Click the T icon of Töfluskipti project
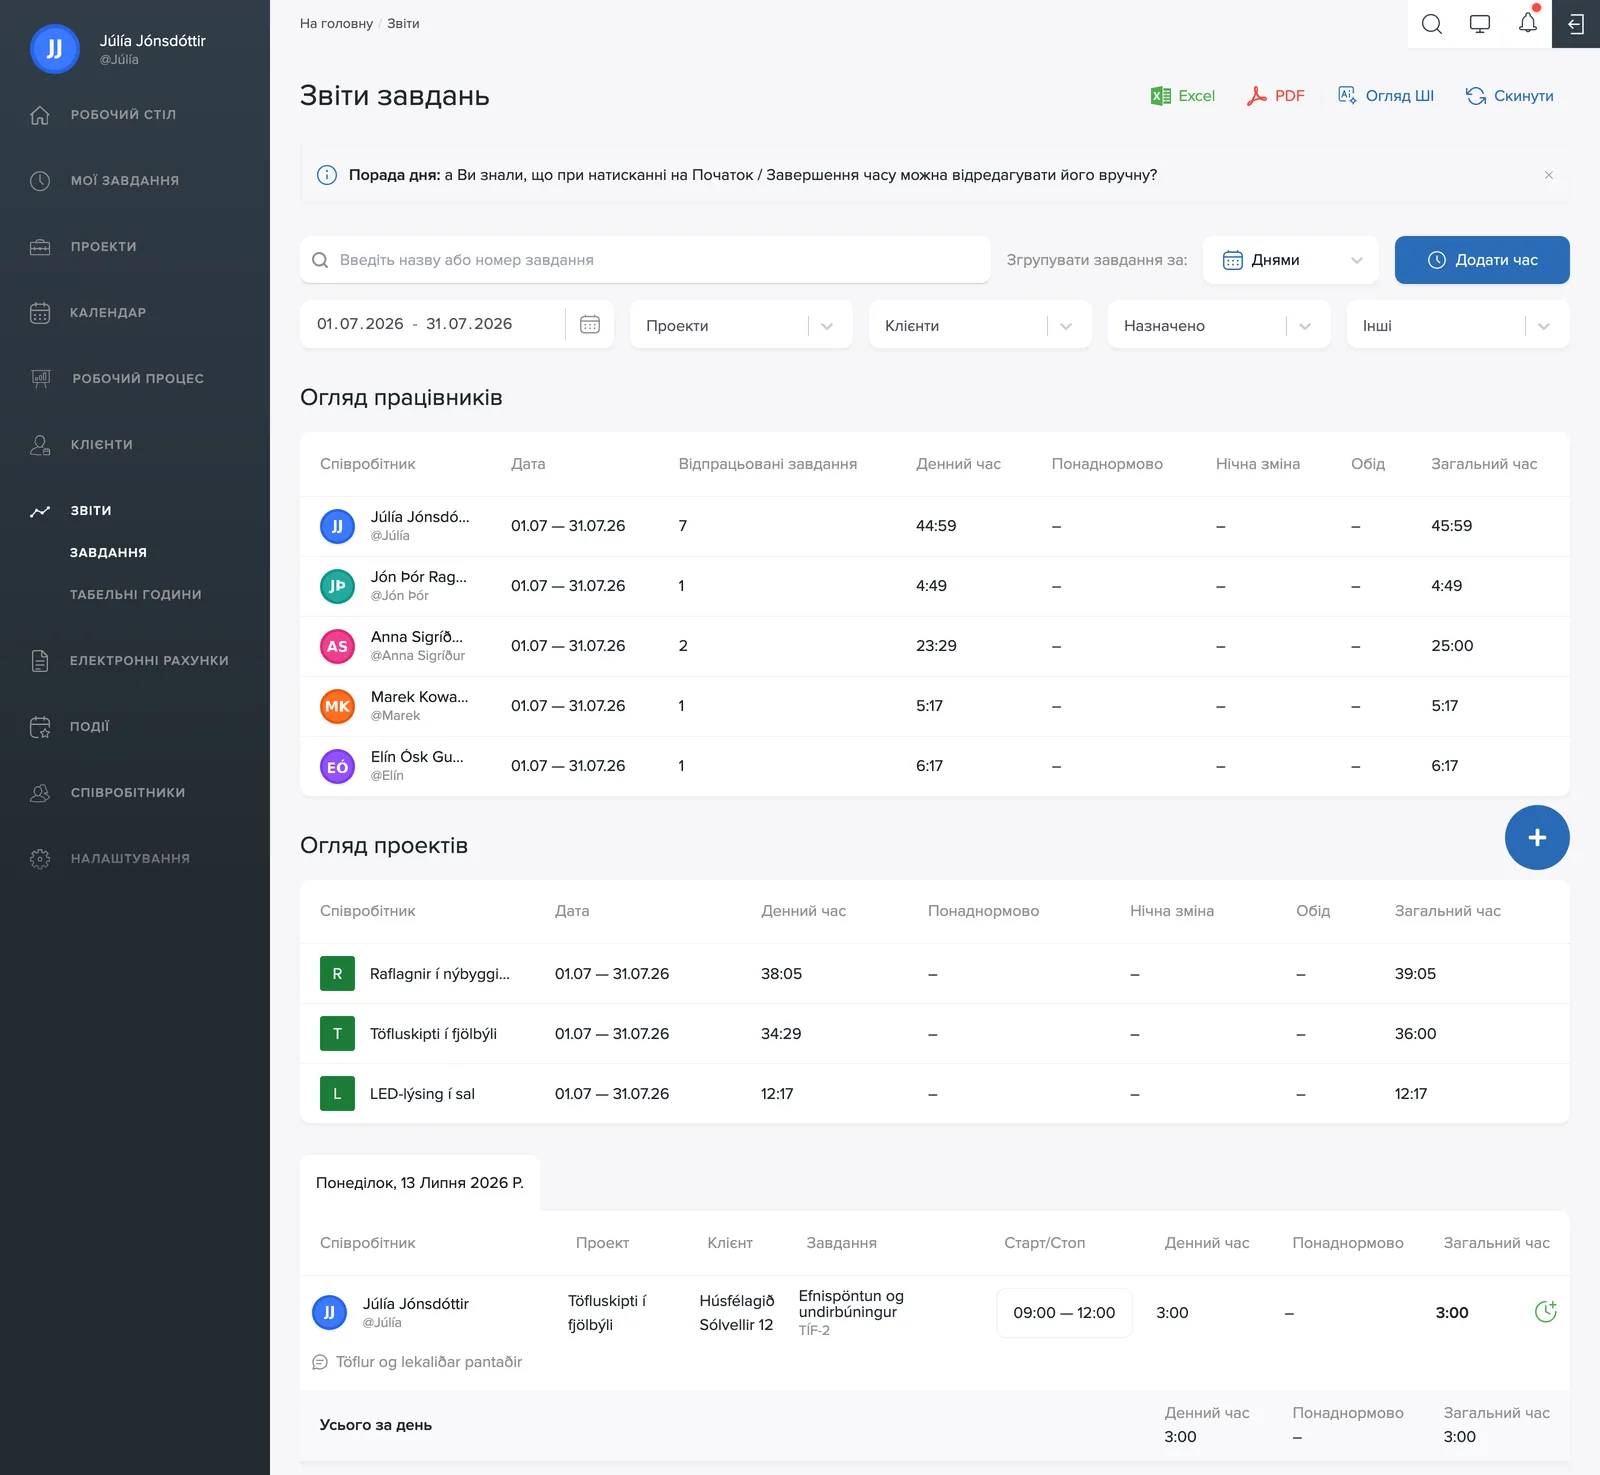1600x1475 pixels. coord(337,1034)
